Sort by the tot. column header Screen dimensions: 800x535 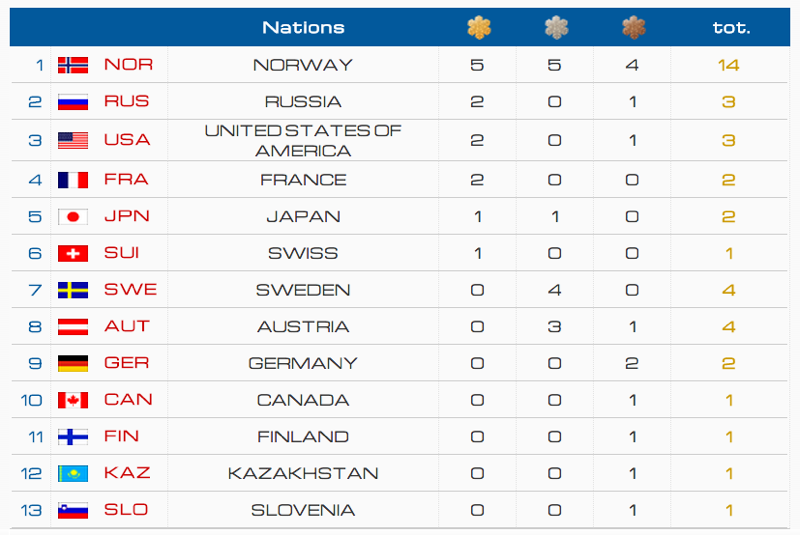731,28
